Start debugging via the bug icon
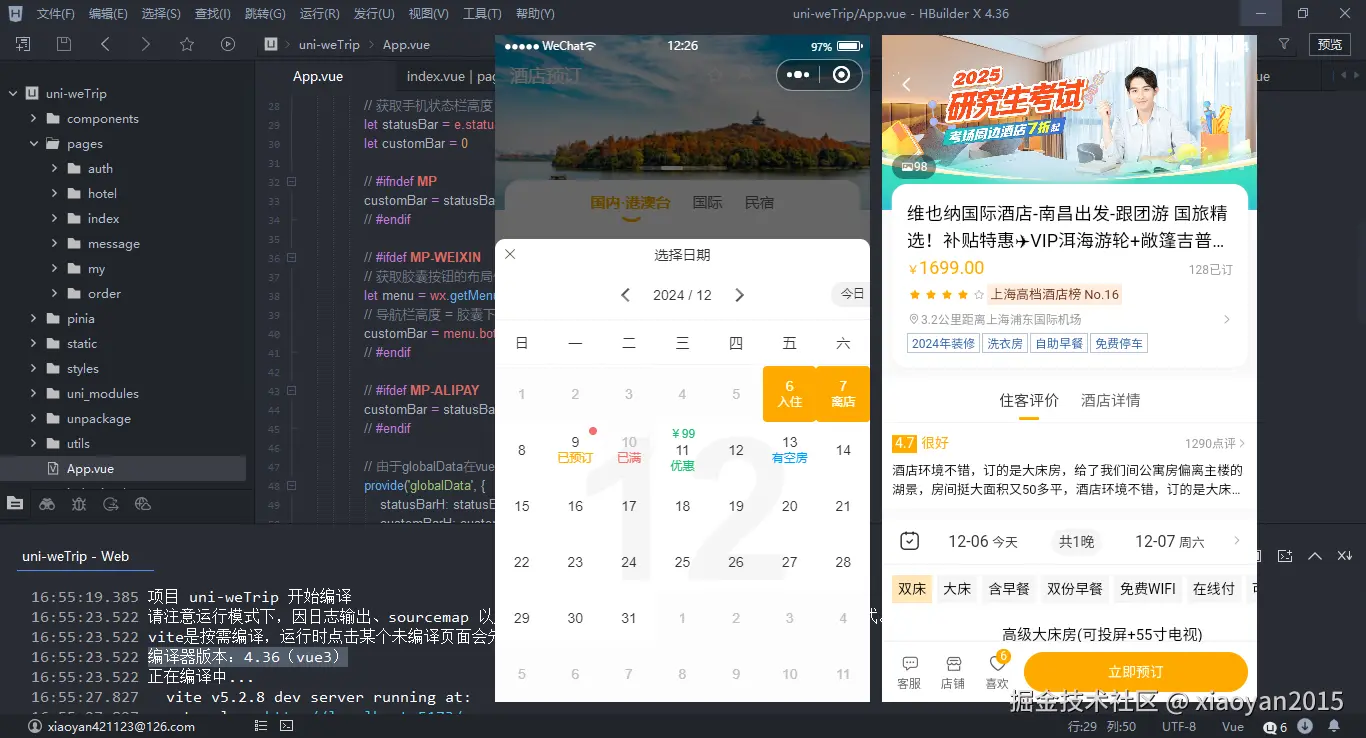Image resolution: width=1366 pixels, height=738 pixels. [x=78, y=504]
